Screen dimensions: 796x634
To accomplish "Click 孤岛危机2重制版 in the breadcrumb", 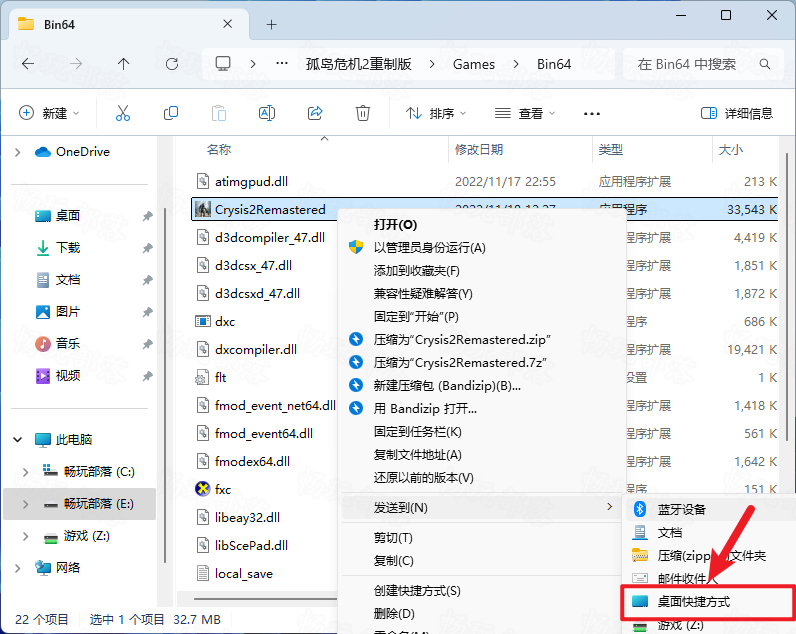I will [x=358, y=64].
